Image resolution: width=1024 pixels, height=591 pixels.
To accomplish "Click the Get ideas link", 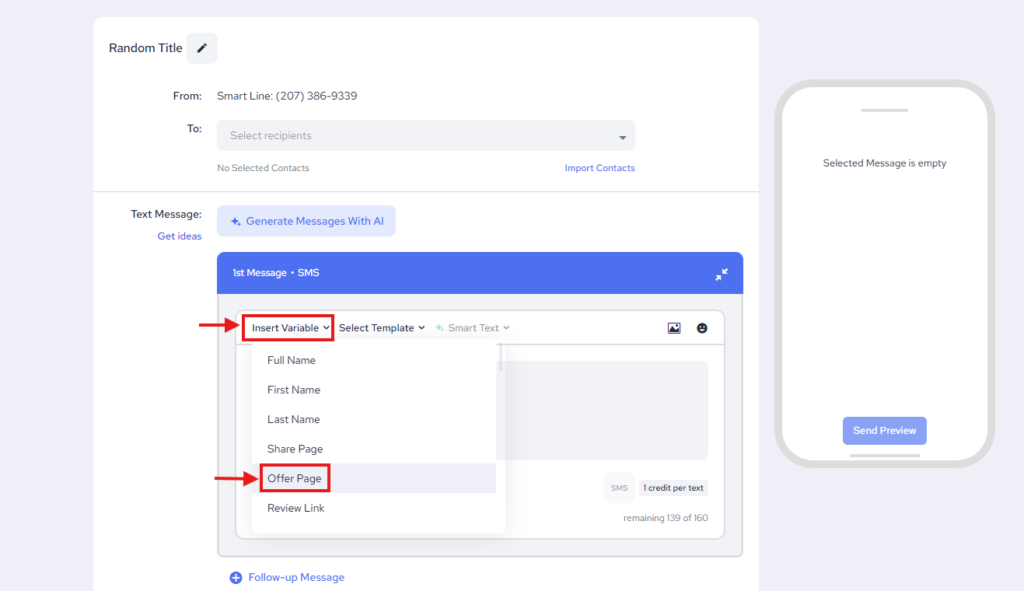I will 179,237.
